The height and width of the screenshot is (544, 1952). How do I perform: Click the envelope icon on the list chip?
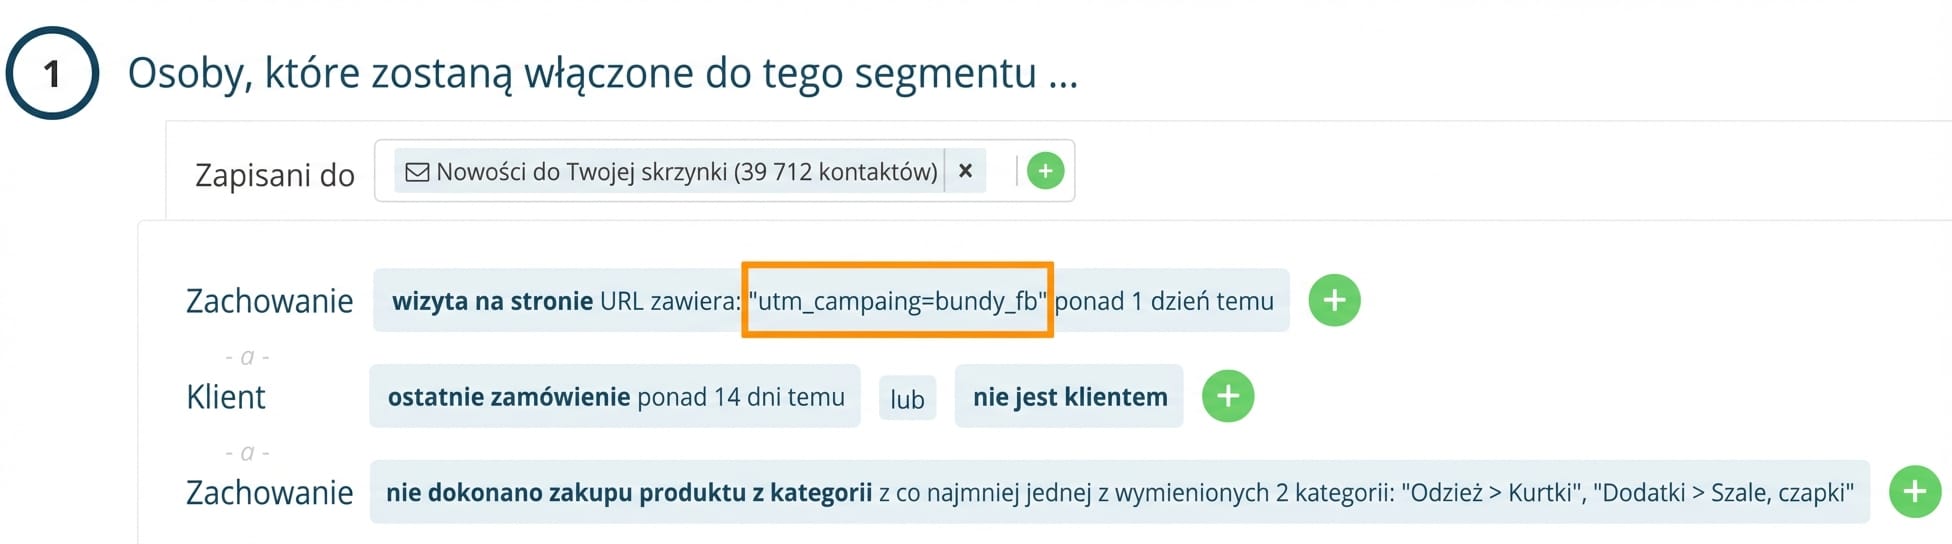(x=416, y=172)
